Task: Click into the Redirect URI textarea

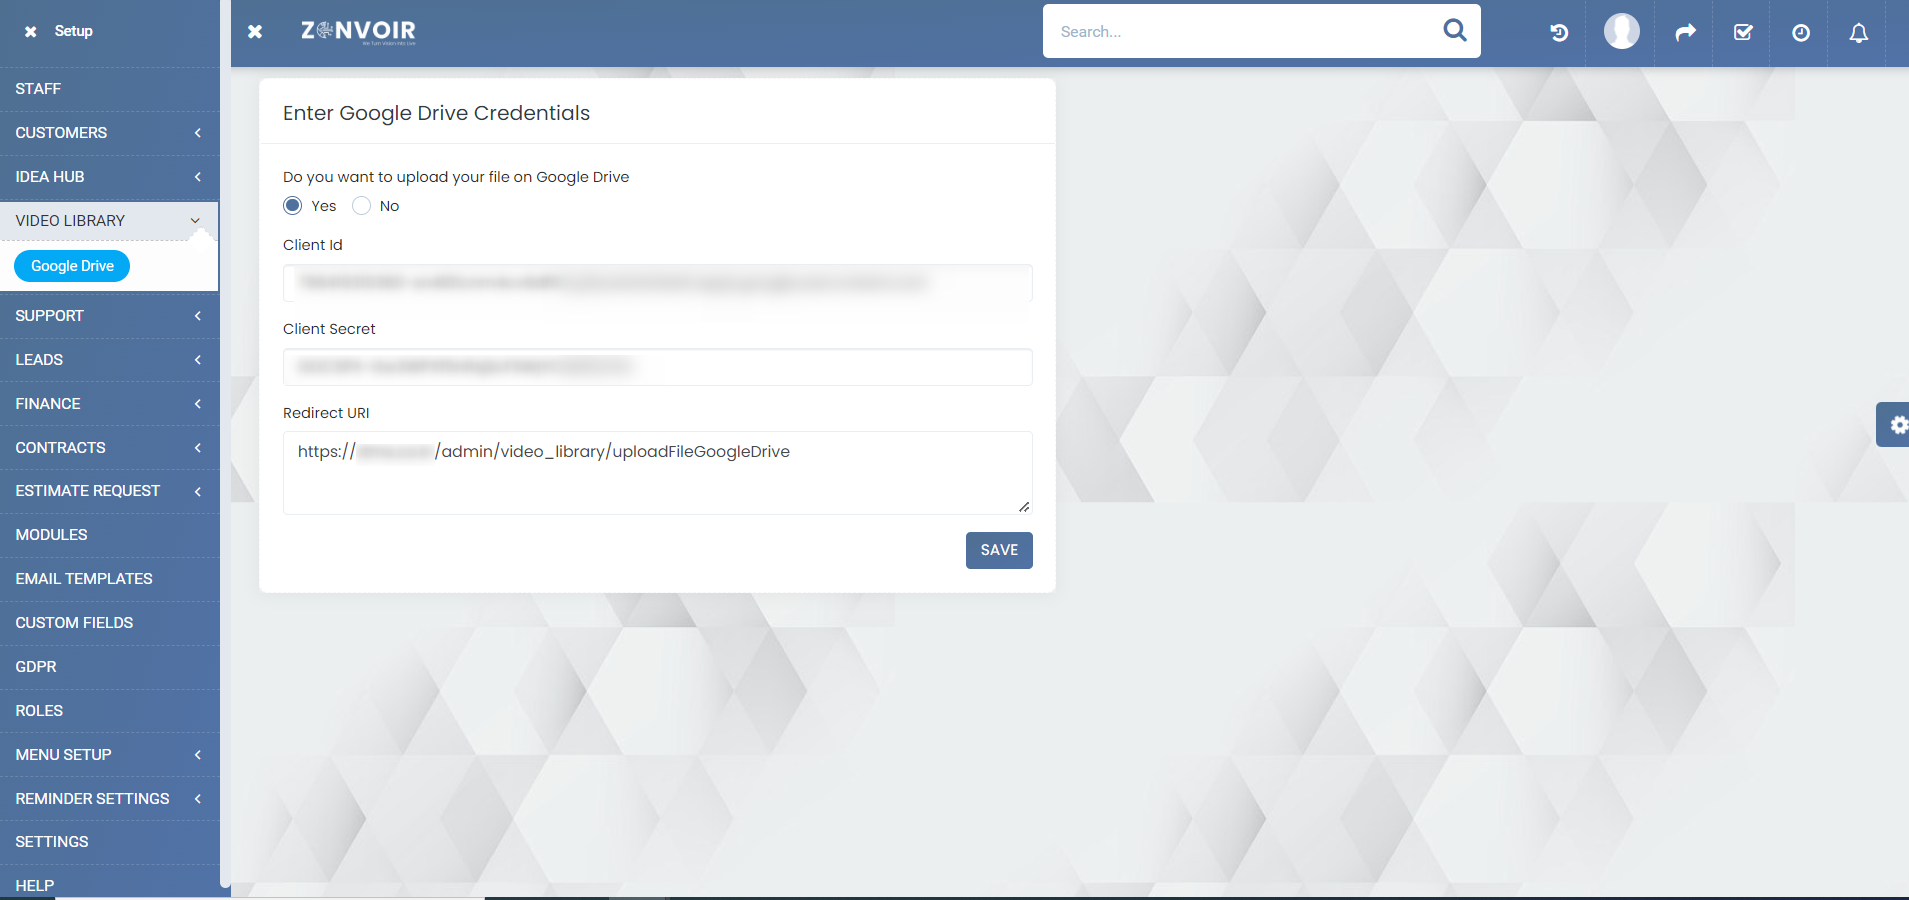Action: pos(657,473)
